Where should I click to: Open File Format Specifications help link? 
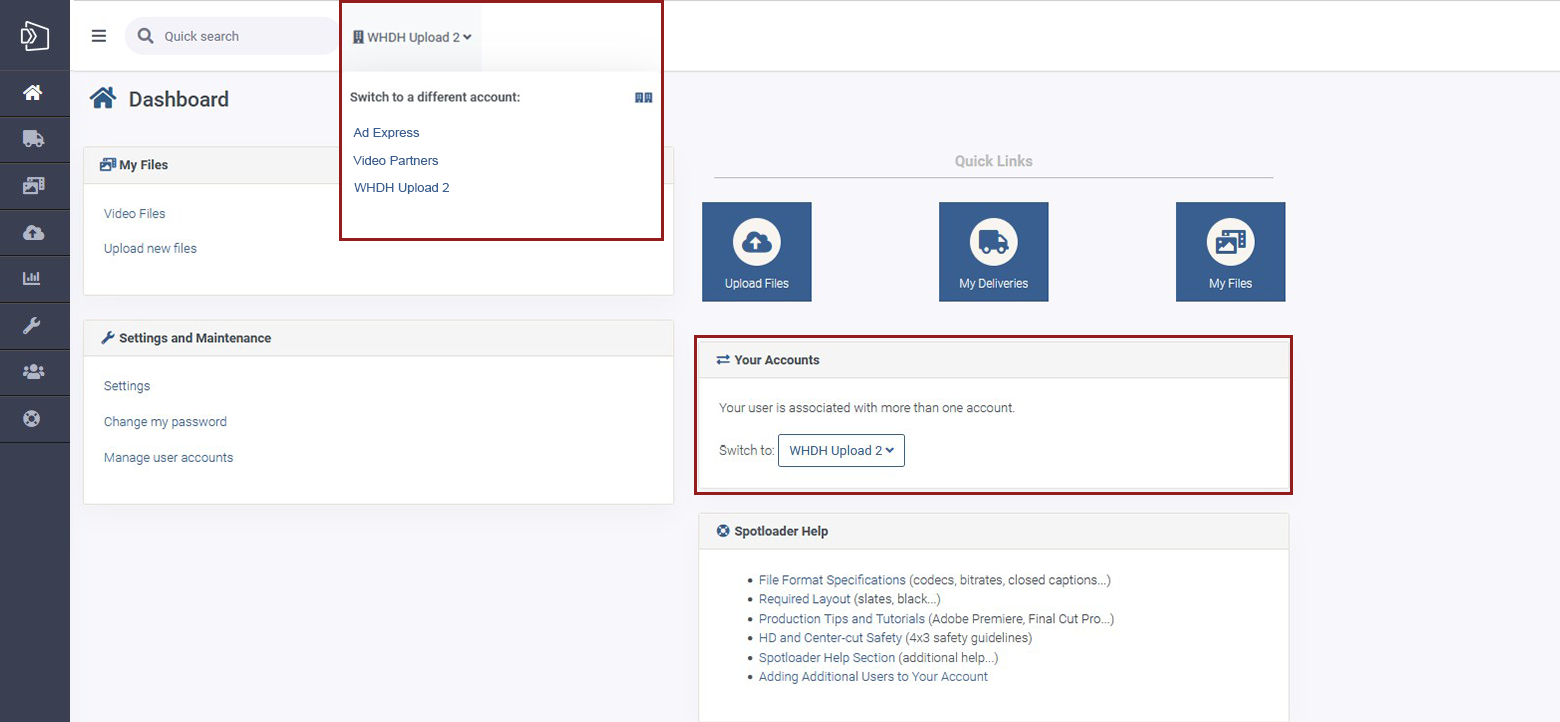coord(832,580)
